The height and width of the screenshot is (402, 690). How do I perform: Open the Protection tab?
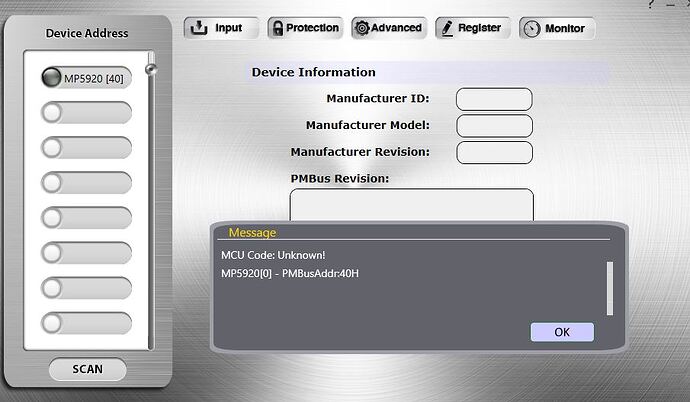point(305,28)
